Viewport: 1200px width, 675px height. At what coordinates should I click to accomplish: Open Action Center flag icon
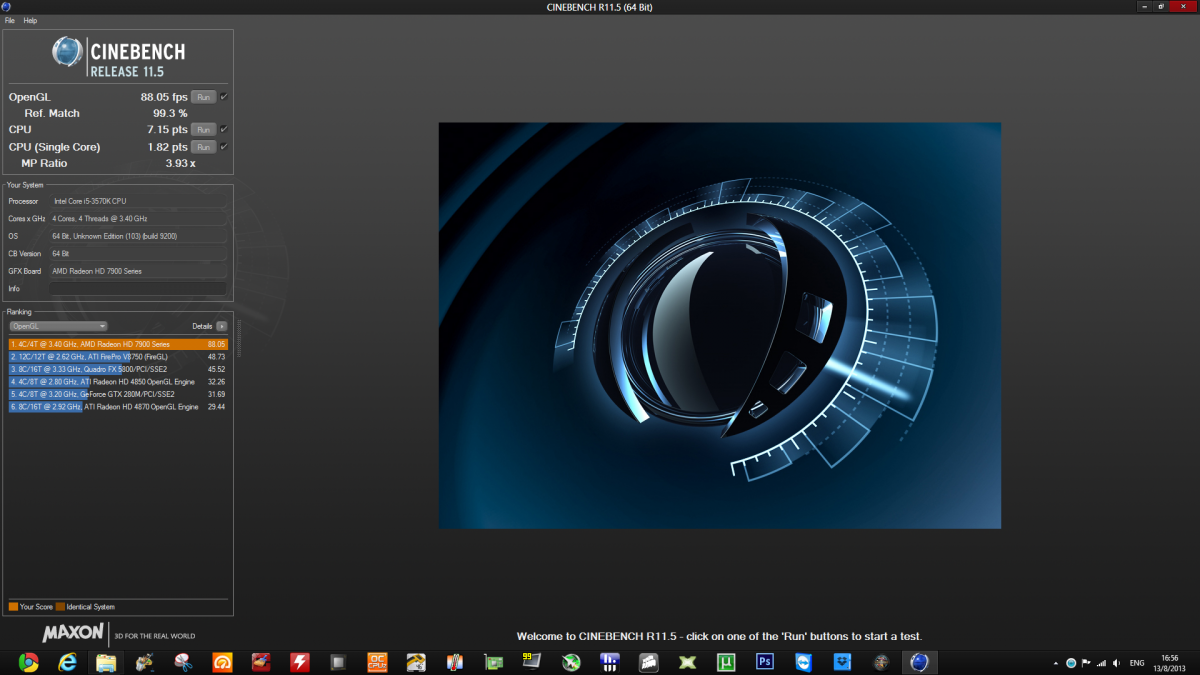(1086, 663)
